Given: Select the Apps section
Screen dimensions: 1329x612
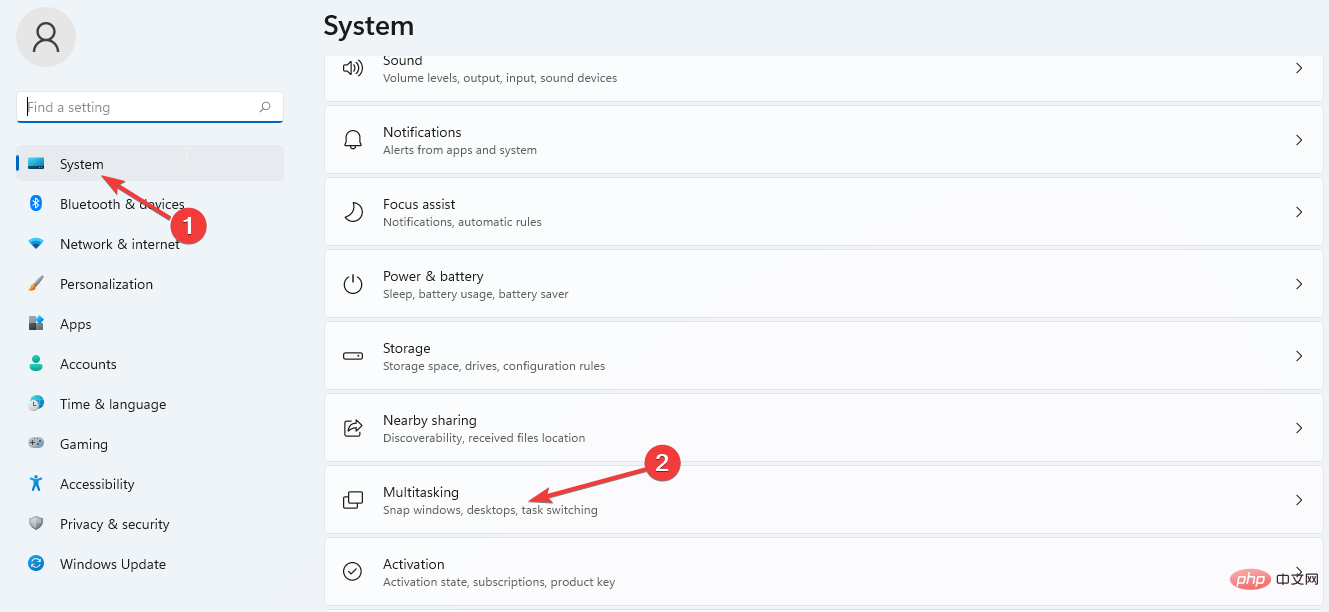Looking at the screenshot, I should pos(75,323).
